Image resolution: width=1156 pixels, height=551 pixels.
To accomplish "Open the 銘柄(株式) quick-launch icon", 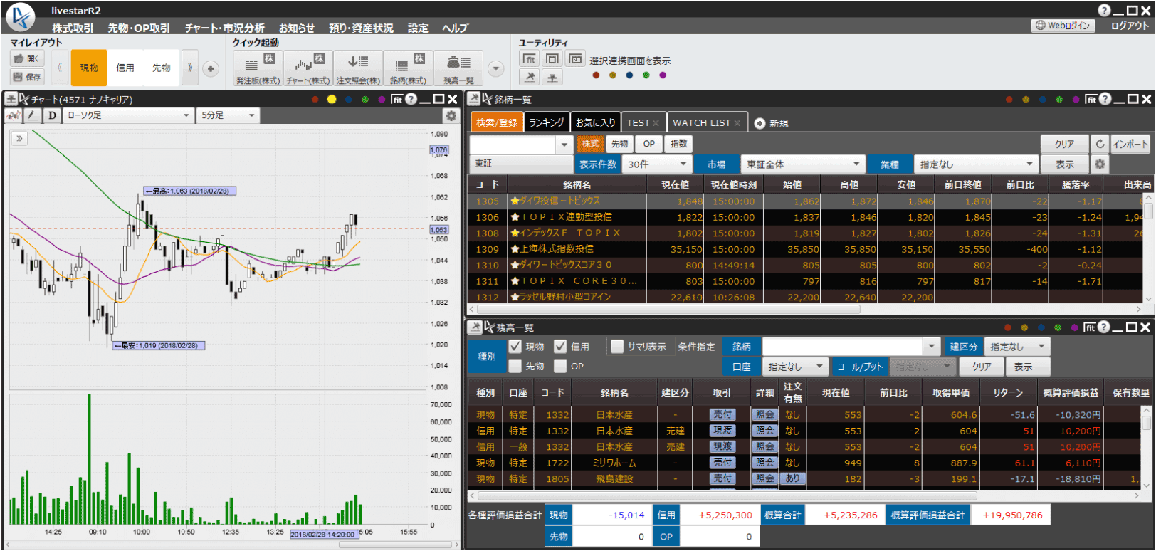I will 407,68.
